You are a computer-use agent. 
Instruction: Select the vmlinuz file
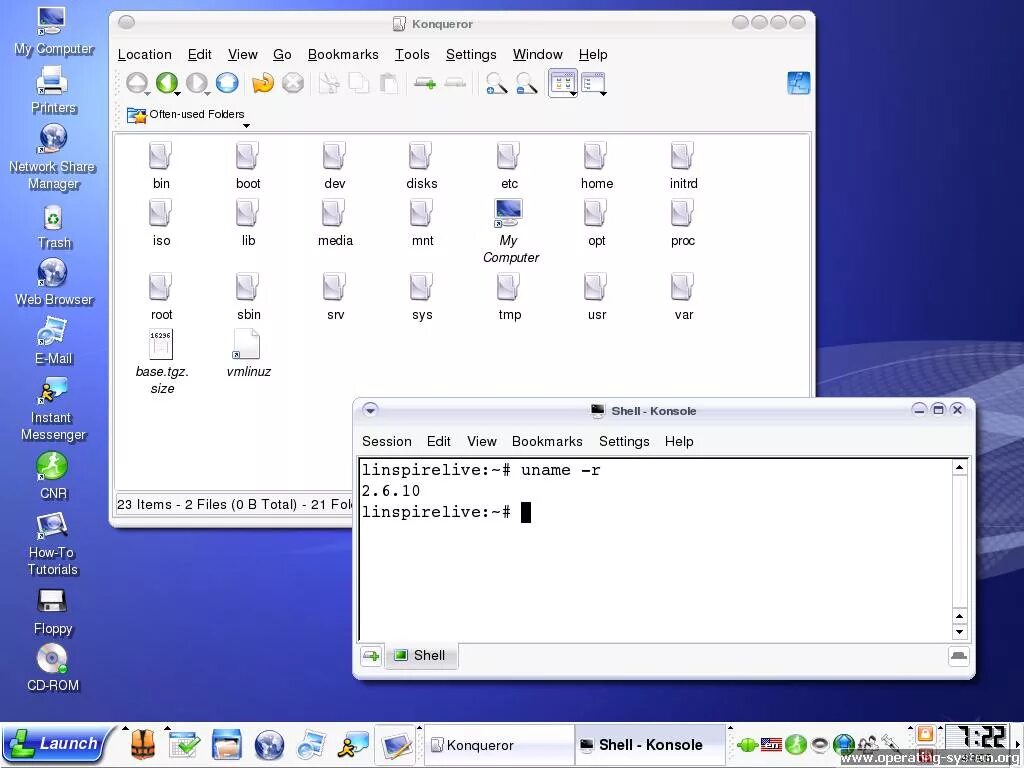pos(248,353)
